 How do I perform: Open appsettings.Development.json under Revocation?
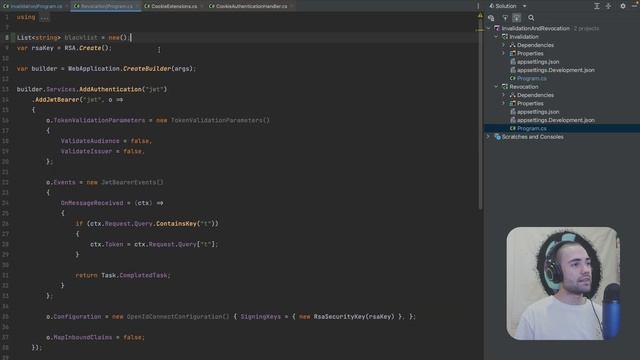click(556, 120)
